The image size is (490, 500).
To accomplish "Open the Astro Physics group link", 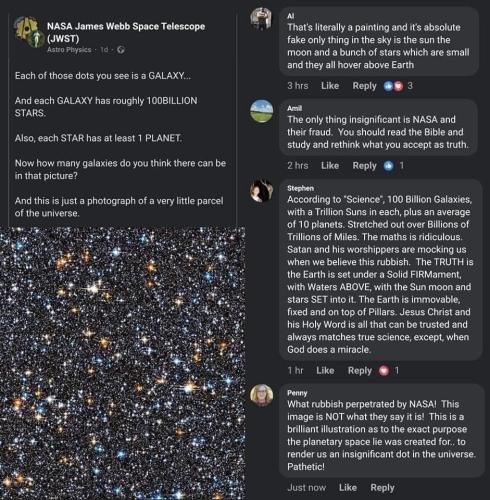I will pos(69,50).
